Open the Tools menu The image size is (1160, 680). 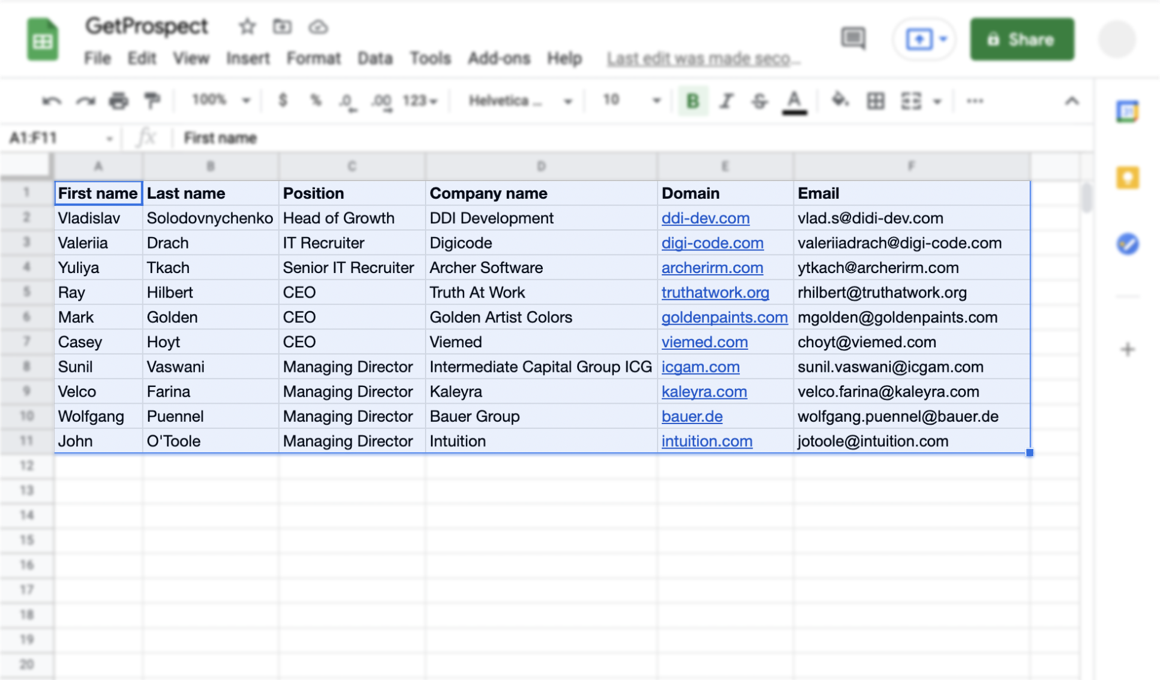(x=430, y=58)
